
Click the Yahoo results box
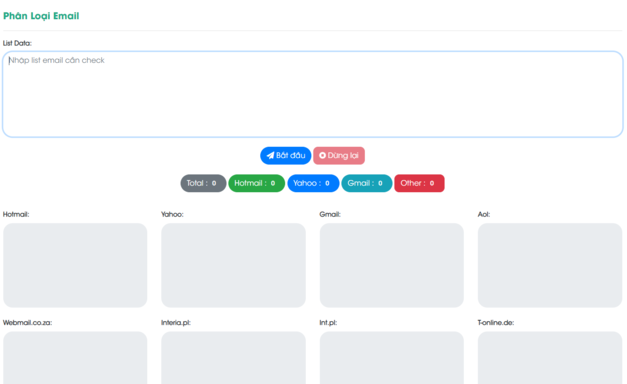click(x=234, y=265)
